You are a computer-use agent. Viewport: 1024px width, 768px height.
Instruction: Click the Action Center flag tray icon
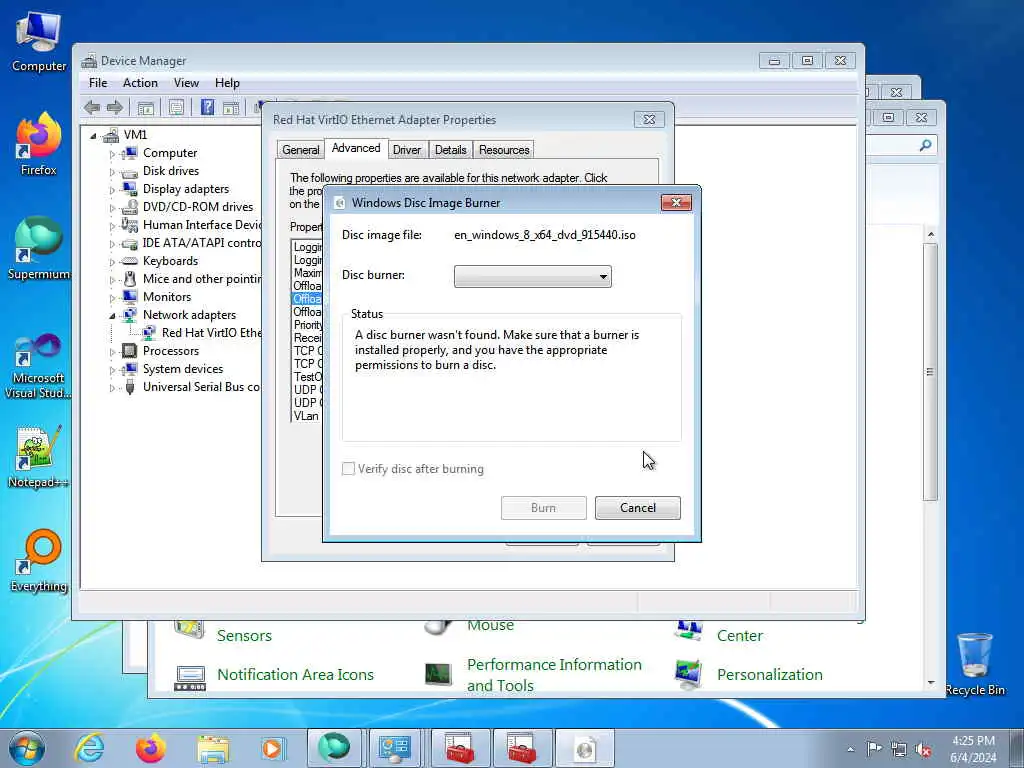pyautogui.click(x=874, y=749)
